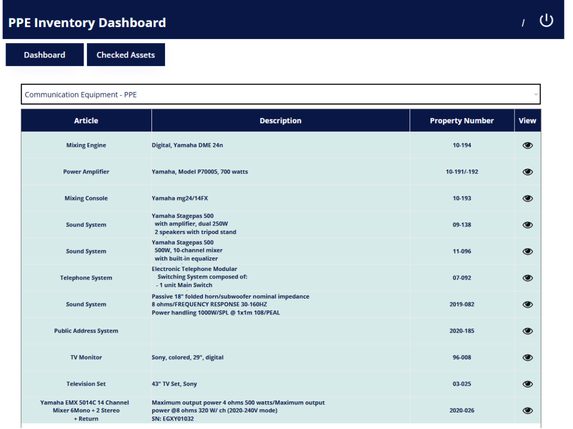Viewport: 573px width, 429px height.
Task: Select the Yamaha EMX 5014C article cell
Action: click(85, 410)
